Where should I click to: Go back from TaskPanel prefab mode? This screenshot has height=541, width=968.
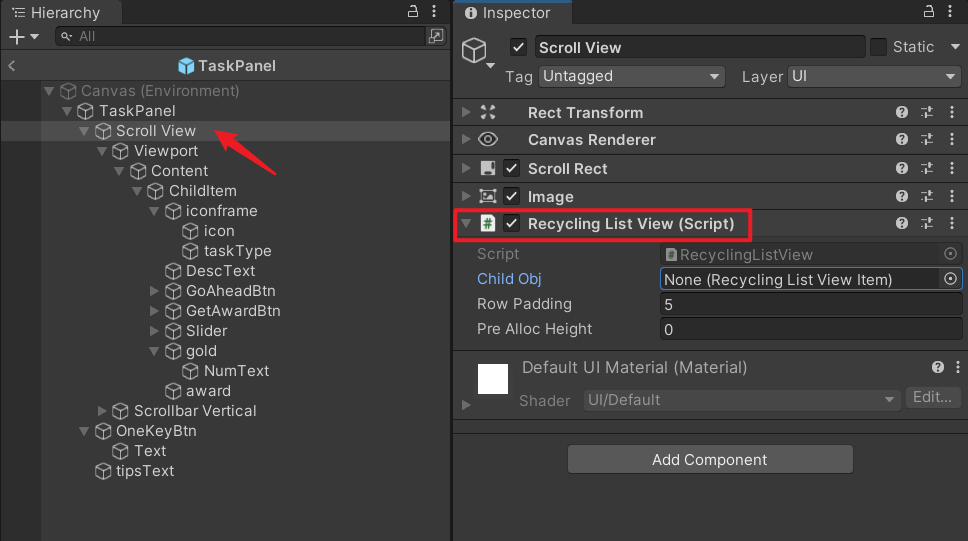11,65
